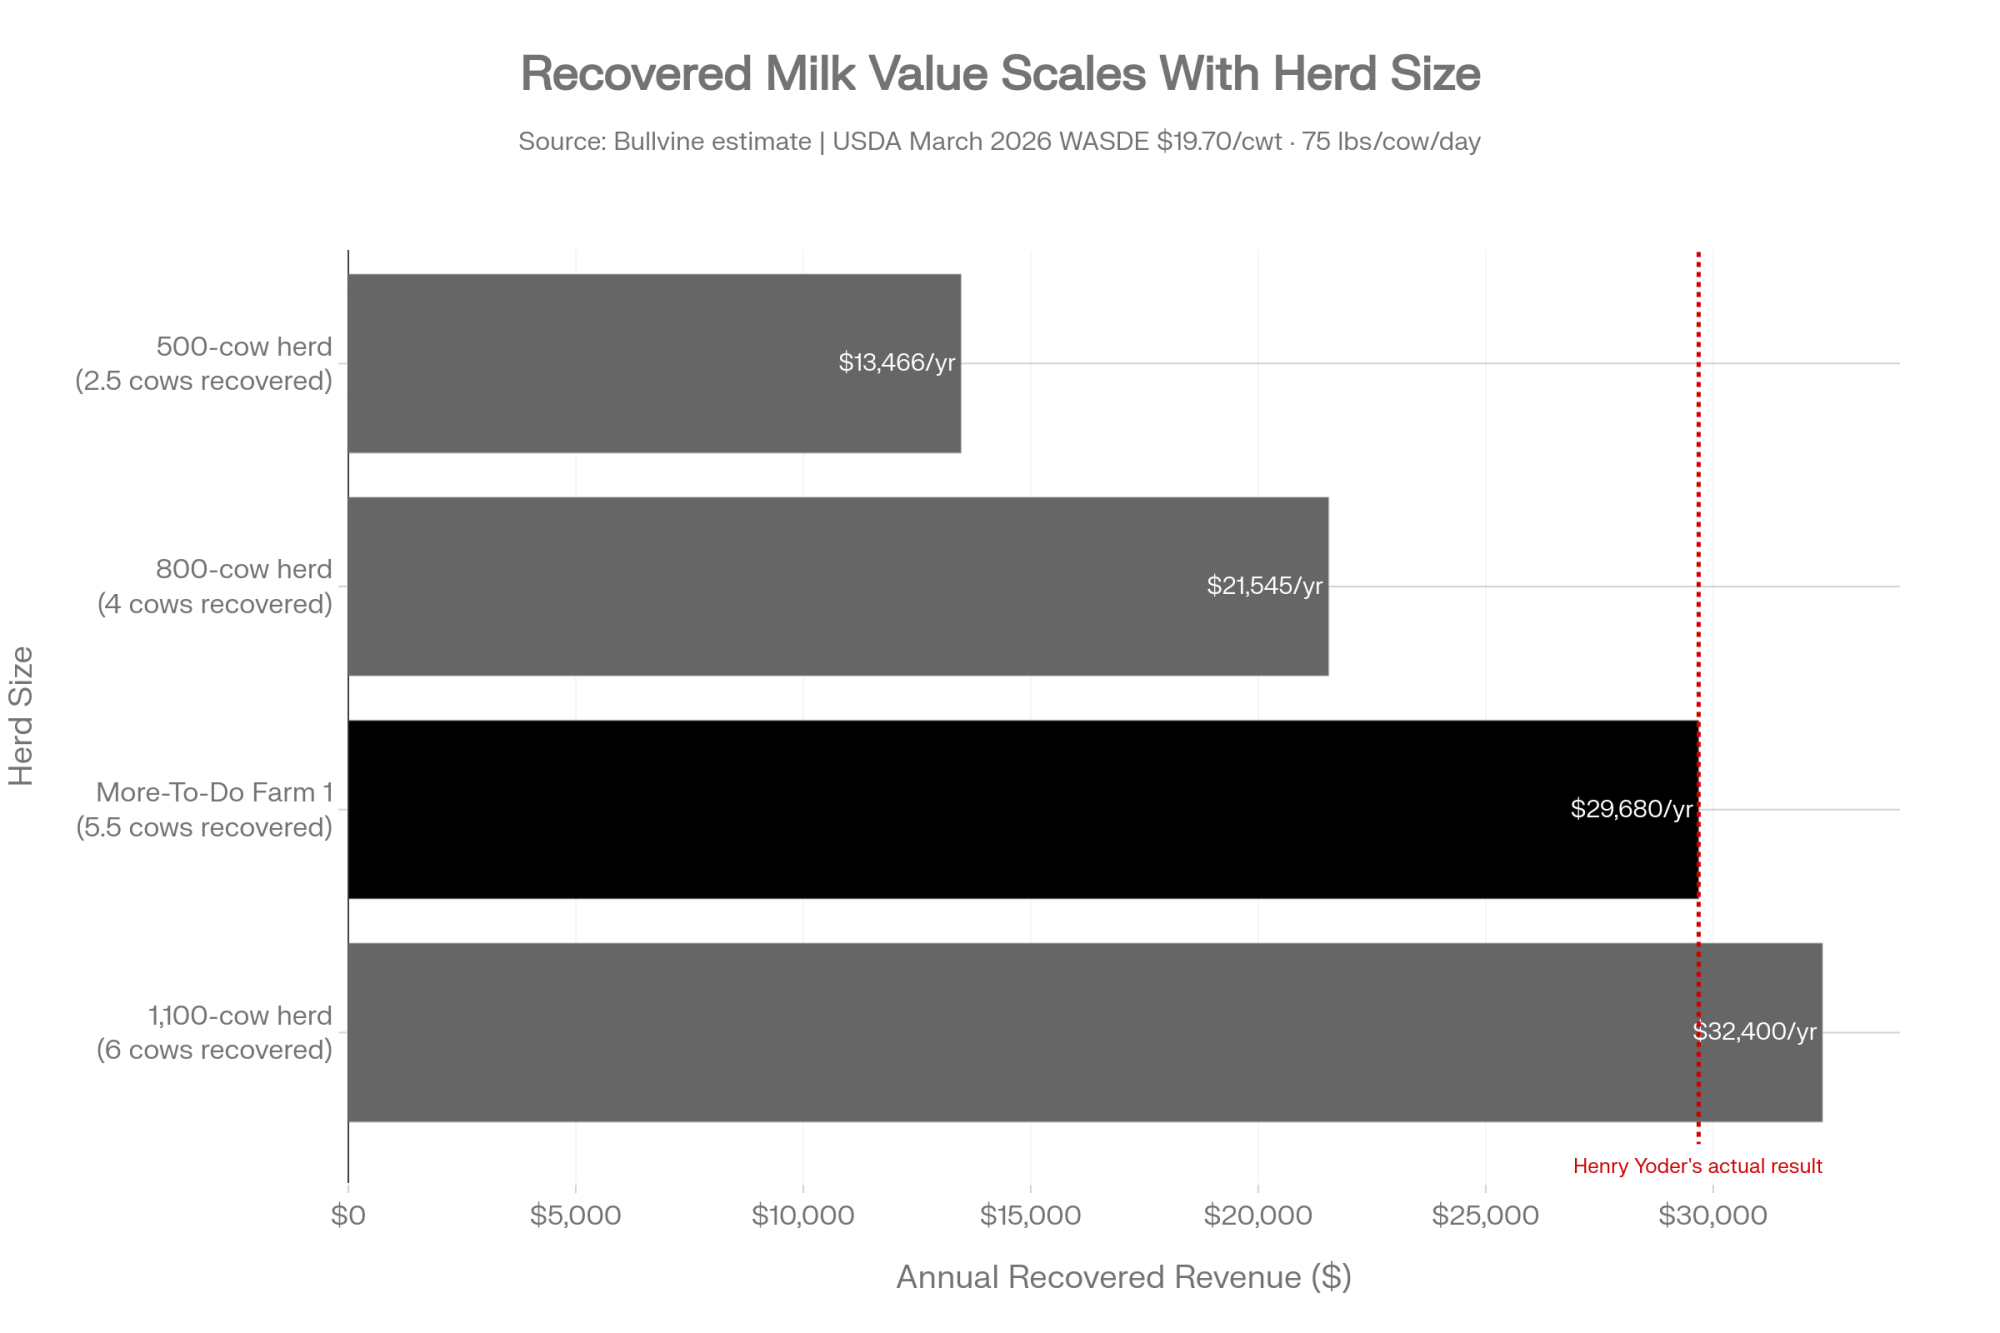Click the Annual Recovered Revenue axis title
Image resolution: width=2000 pixels, height=1333 pixels.
coord(1124,1277)
